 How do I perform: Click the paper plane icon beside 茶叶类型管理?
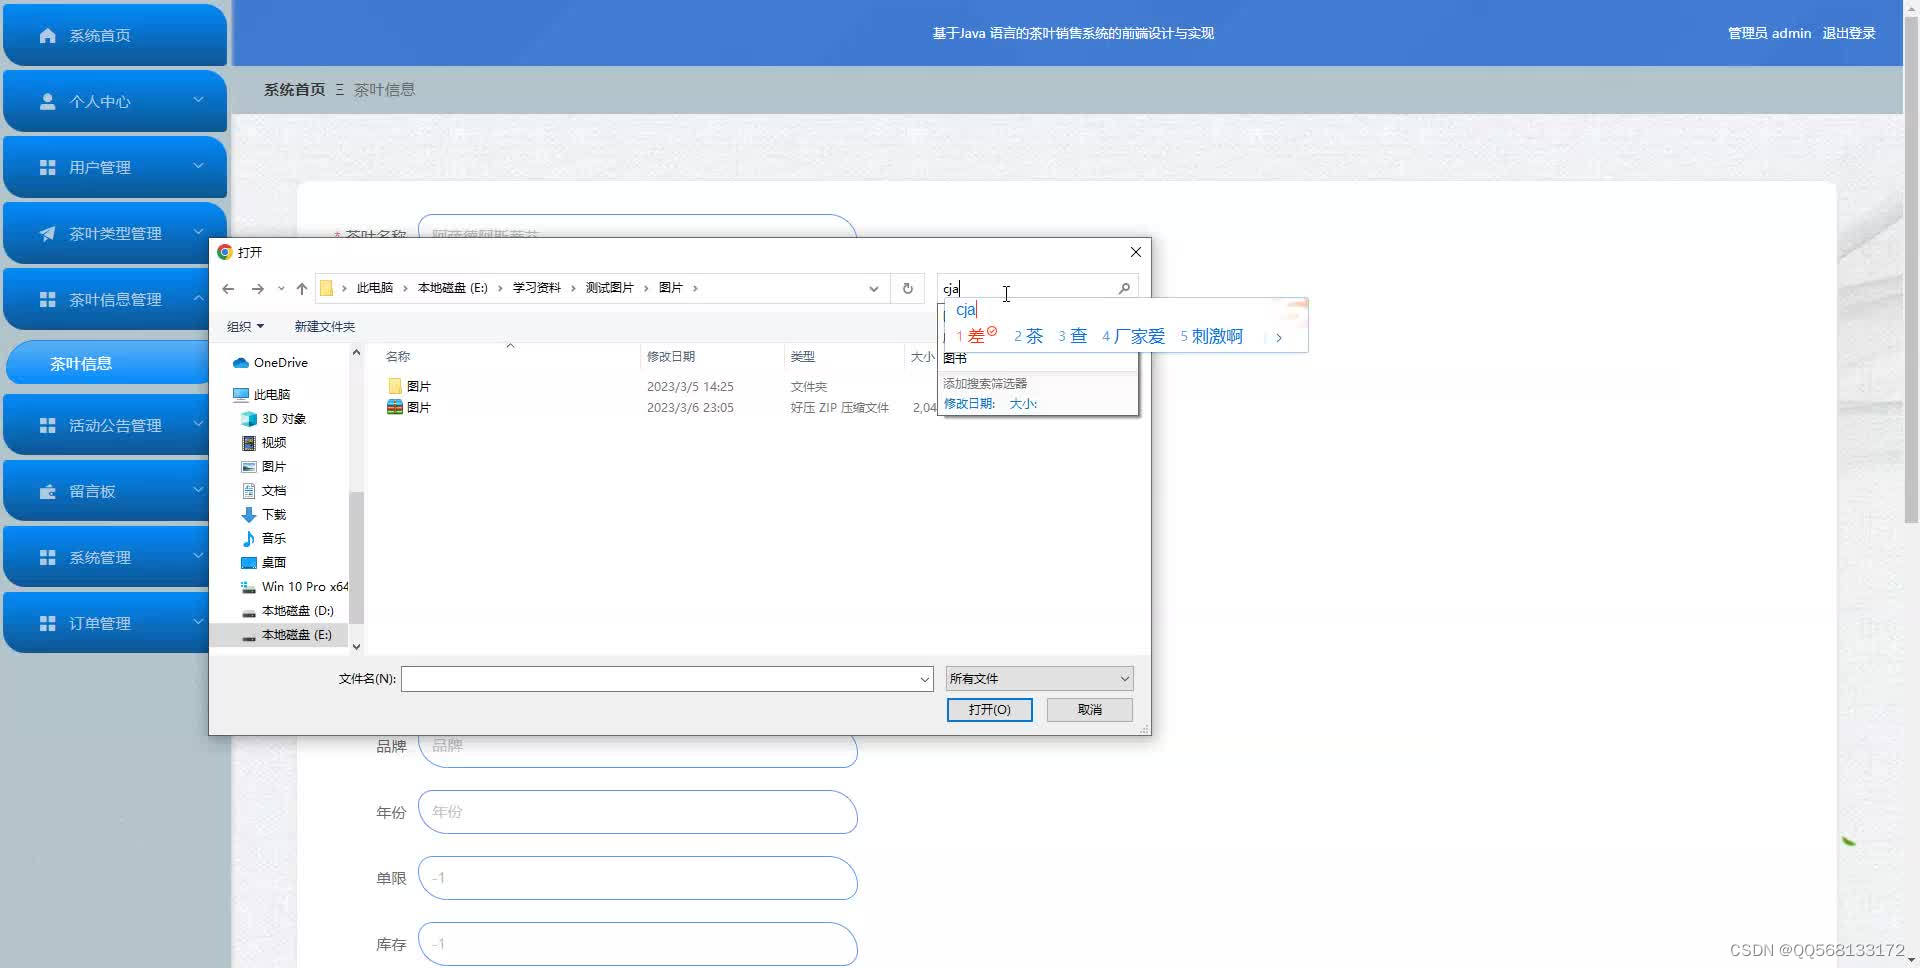click(47, 233)
